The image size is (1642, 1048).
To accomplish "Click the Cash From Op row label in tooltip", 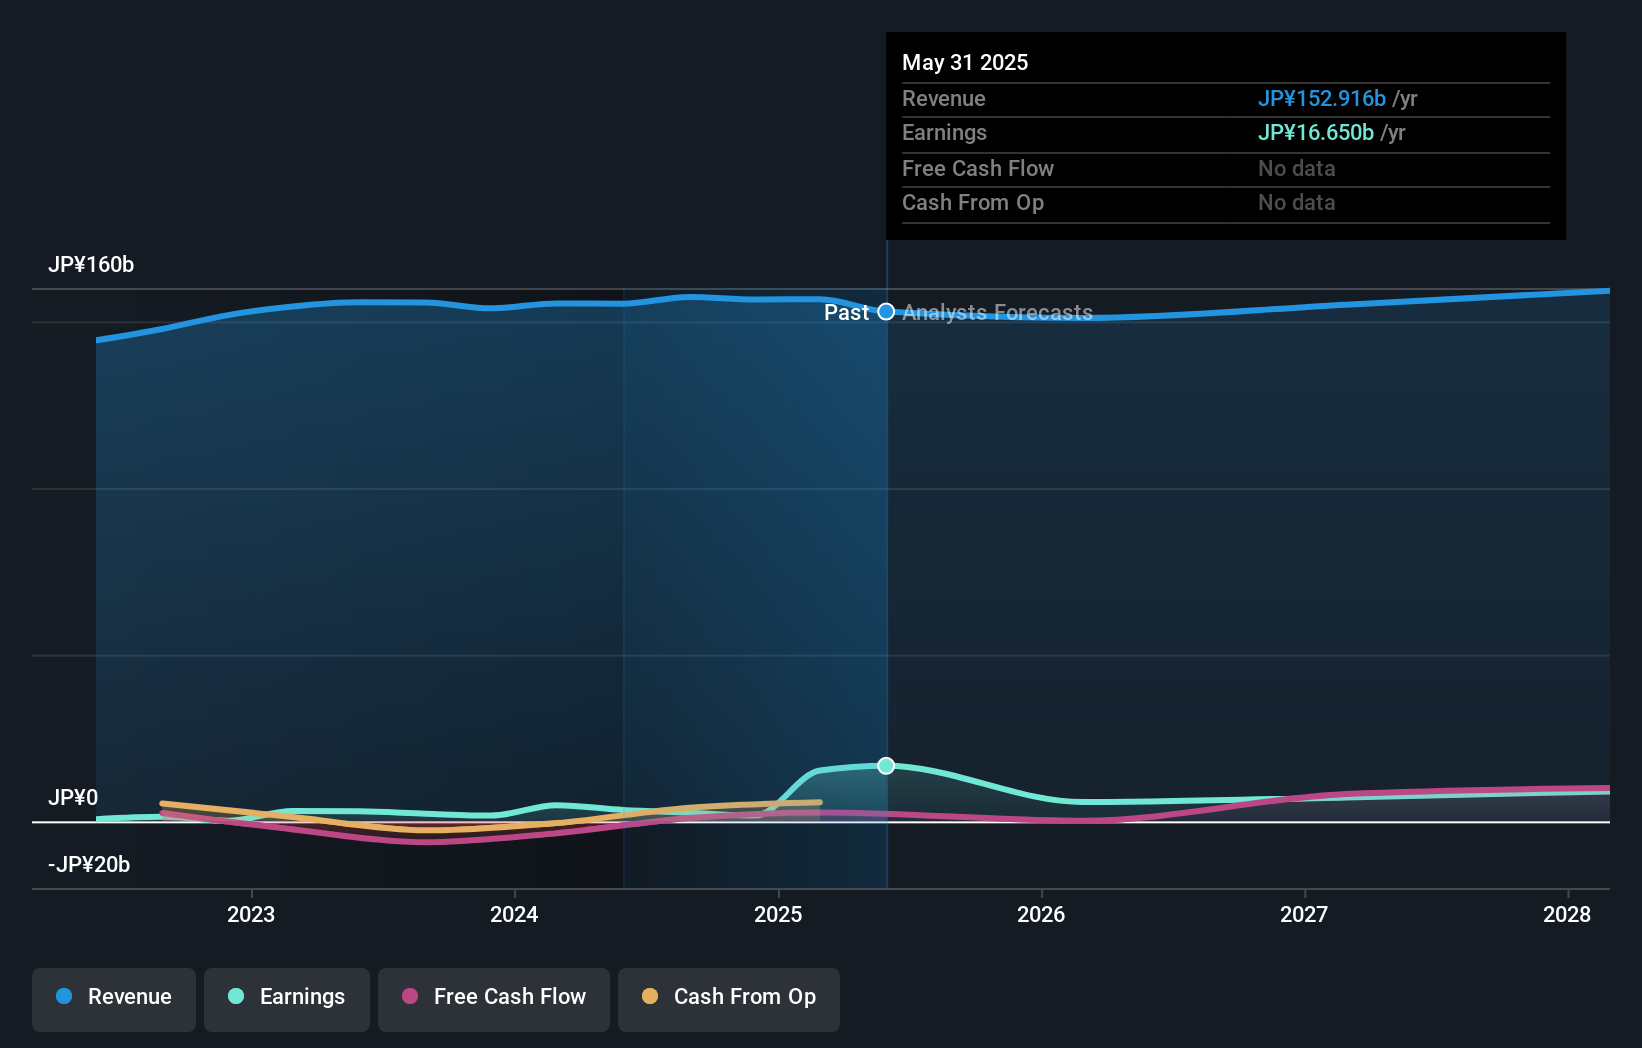I will [x=973, y=203].
